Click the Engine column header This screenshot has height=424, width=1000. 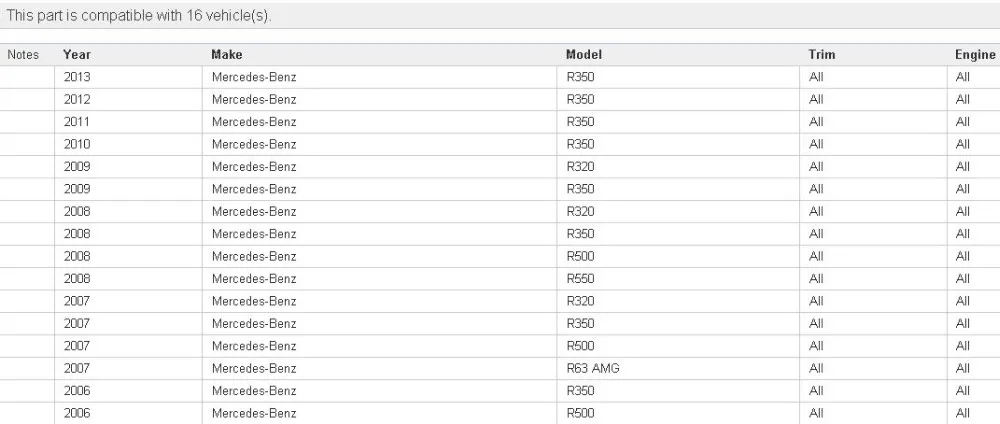click(x=975, y=55)
